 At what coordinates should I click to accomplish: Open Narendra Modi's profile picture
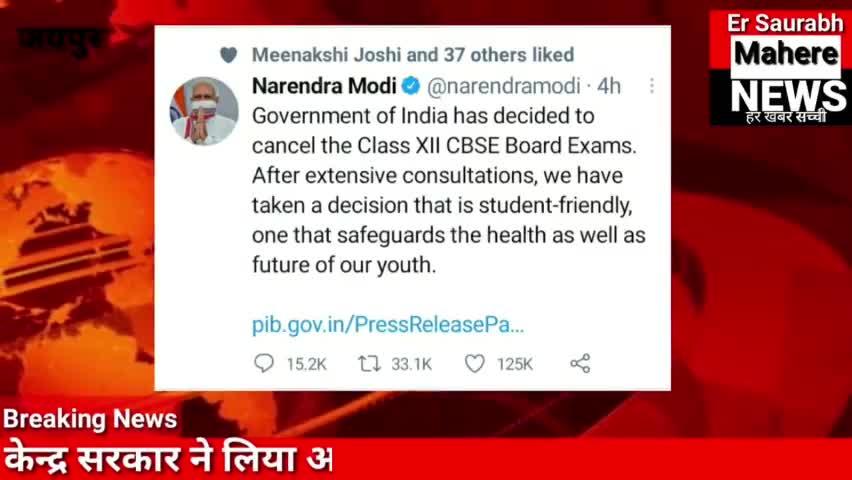pyautogui.click(x=204, y=110)
